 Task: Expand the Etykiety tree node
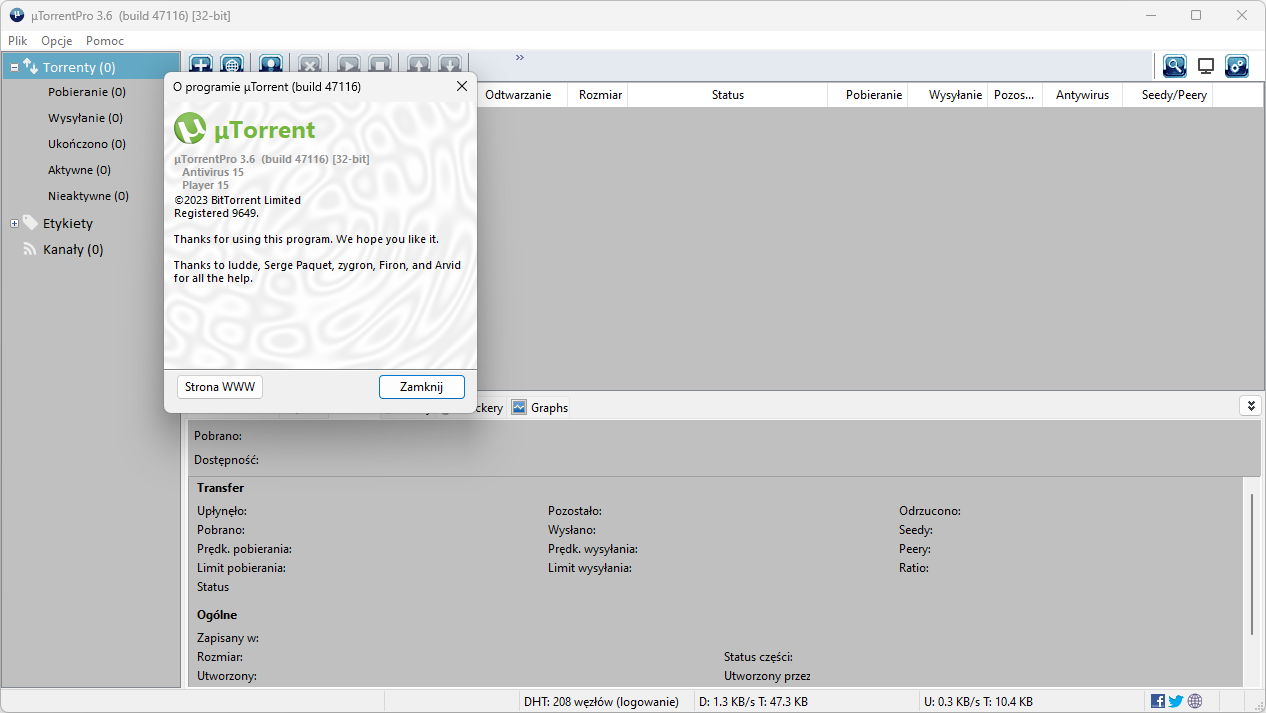(x=14, y=223)
